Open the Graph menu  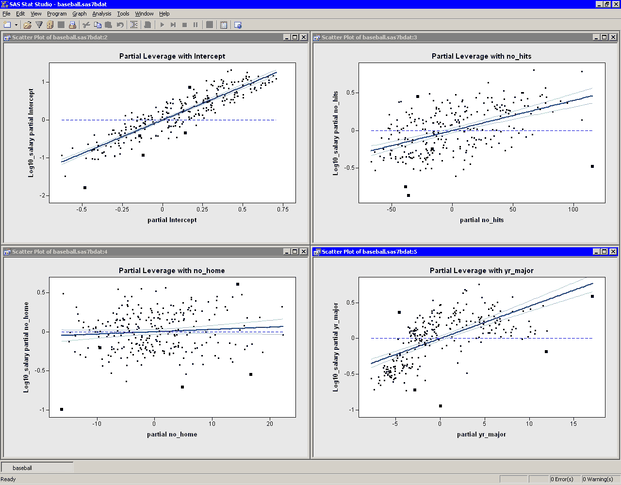tap(79, 14)
